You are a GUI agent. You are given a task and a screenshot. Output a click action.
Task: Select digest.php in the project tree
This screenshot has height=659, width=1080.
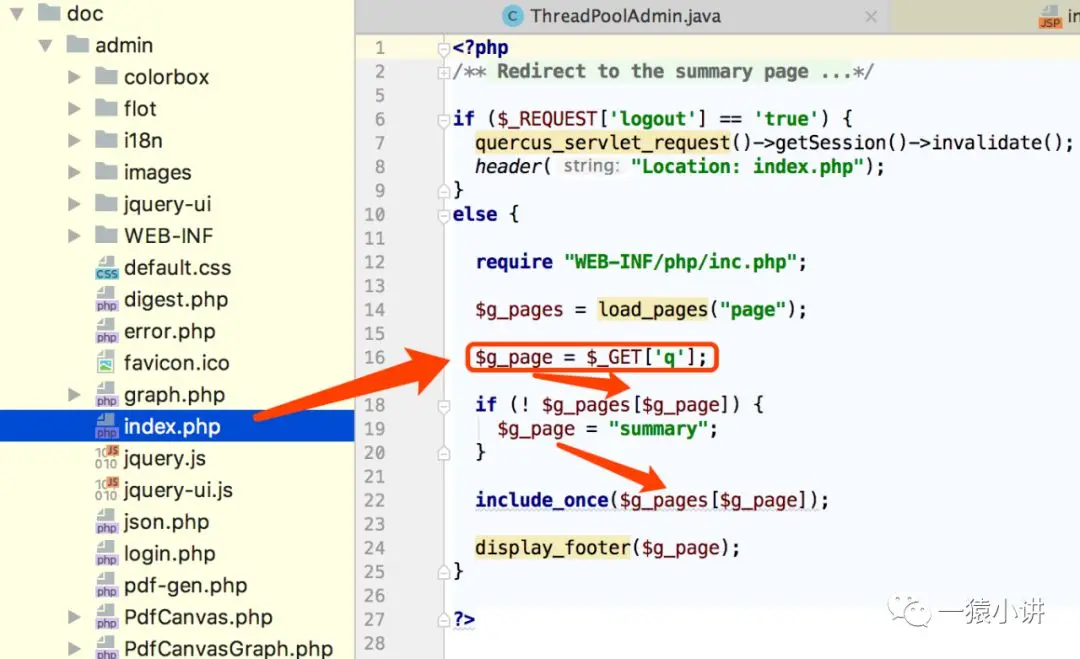coord(176,300)
